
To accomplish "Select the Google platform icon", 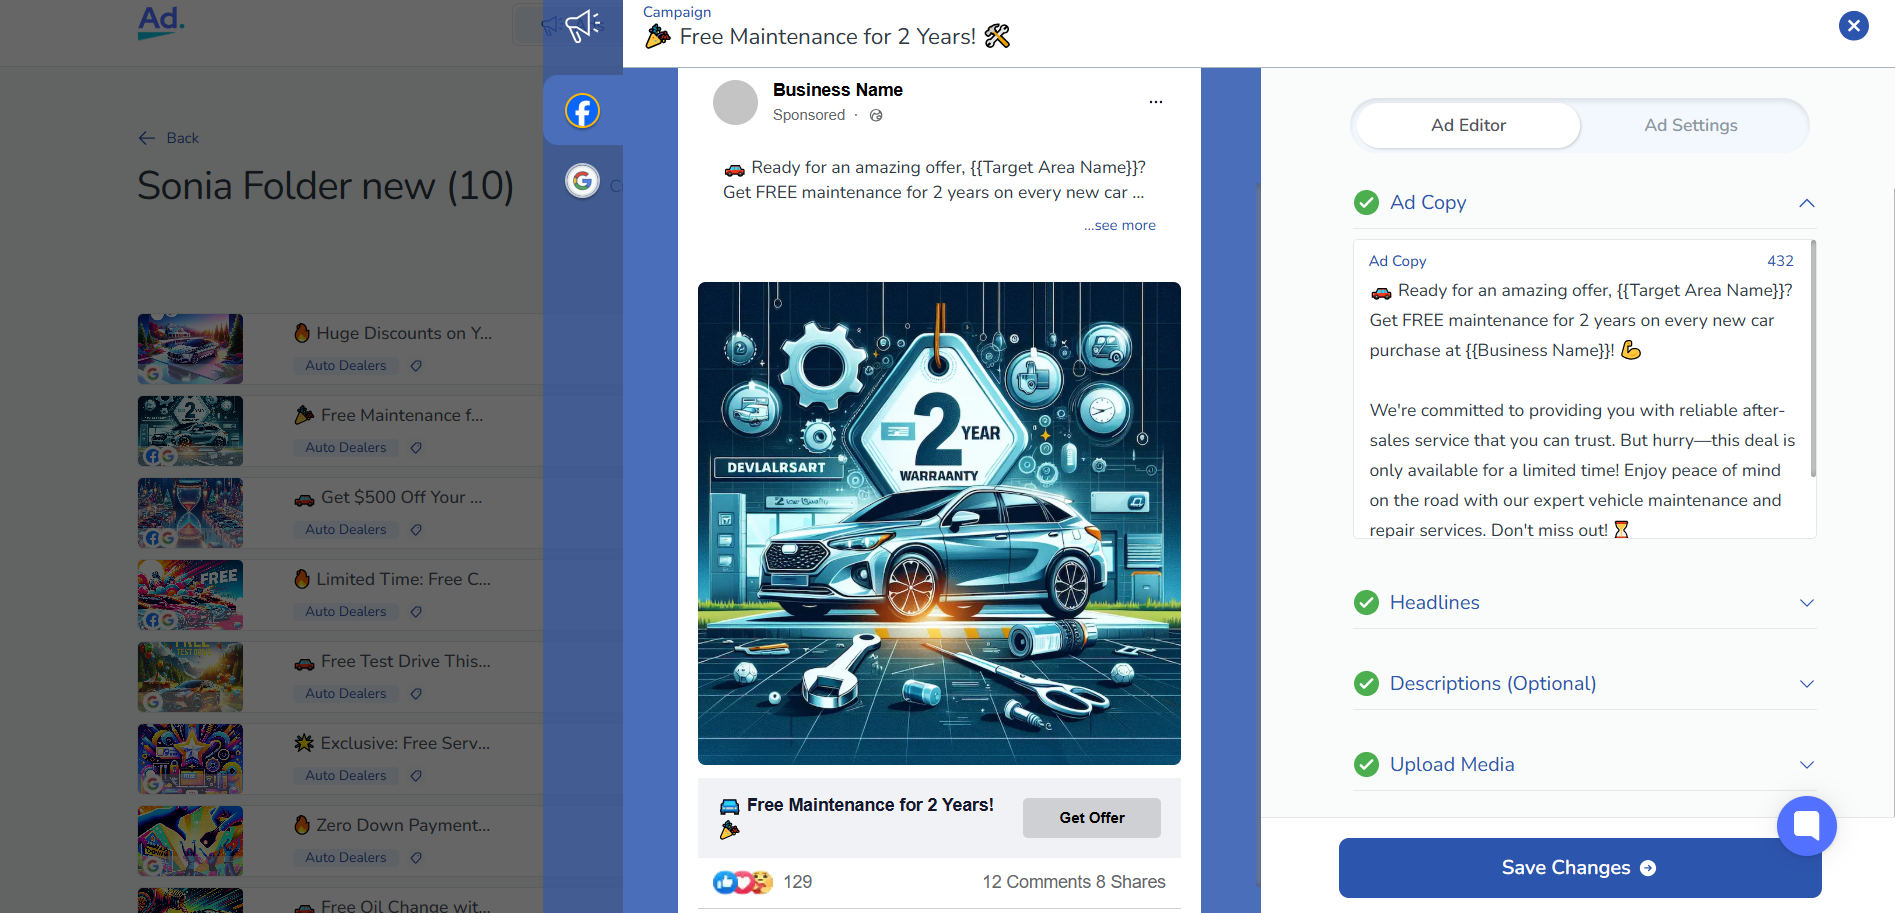I will click(x=582, y=181).
